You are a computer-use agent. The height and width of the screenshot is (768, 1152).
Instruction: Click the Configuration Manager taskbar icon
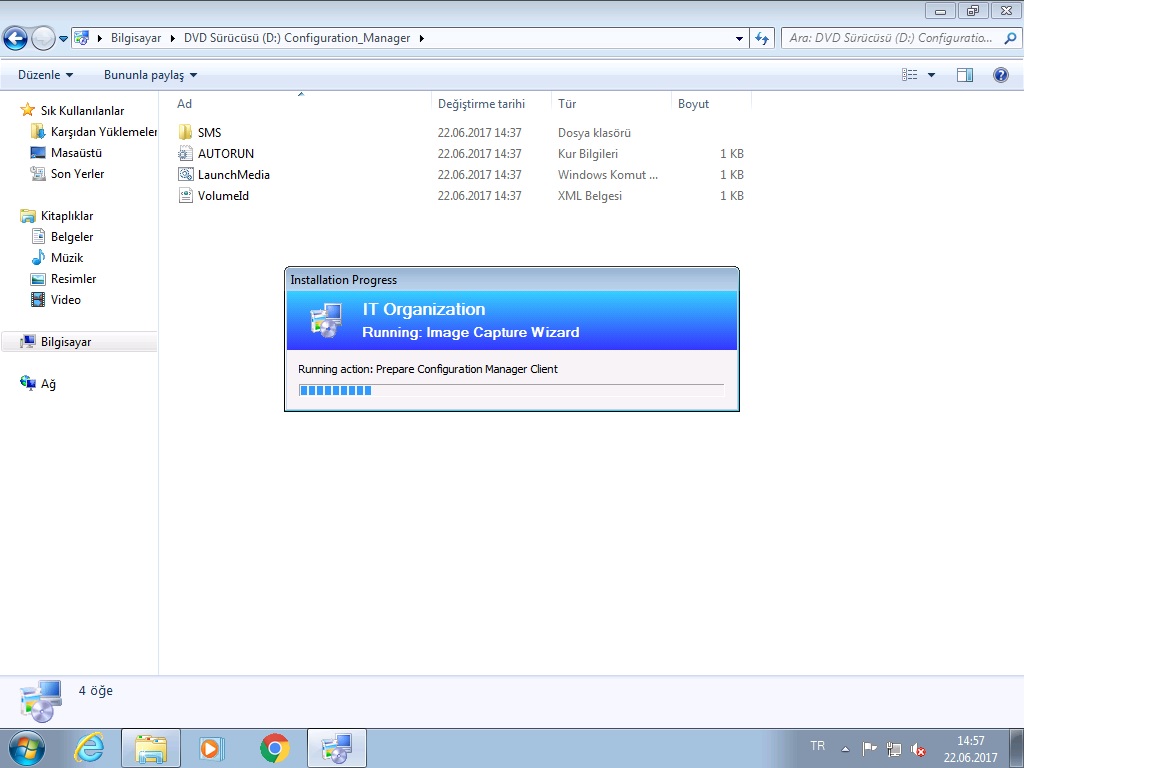[x=336, y=747]
